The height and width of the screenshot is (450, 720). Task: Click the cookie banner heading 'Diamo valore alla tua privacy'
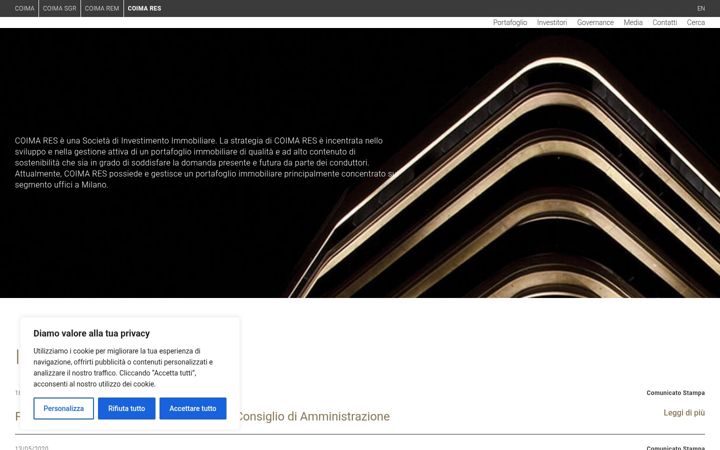[x=91, y=333]
